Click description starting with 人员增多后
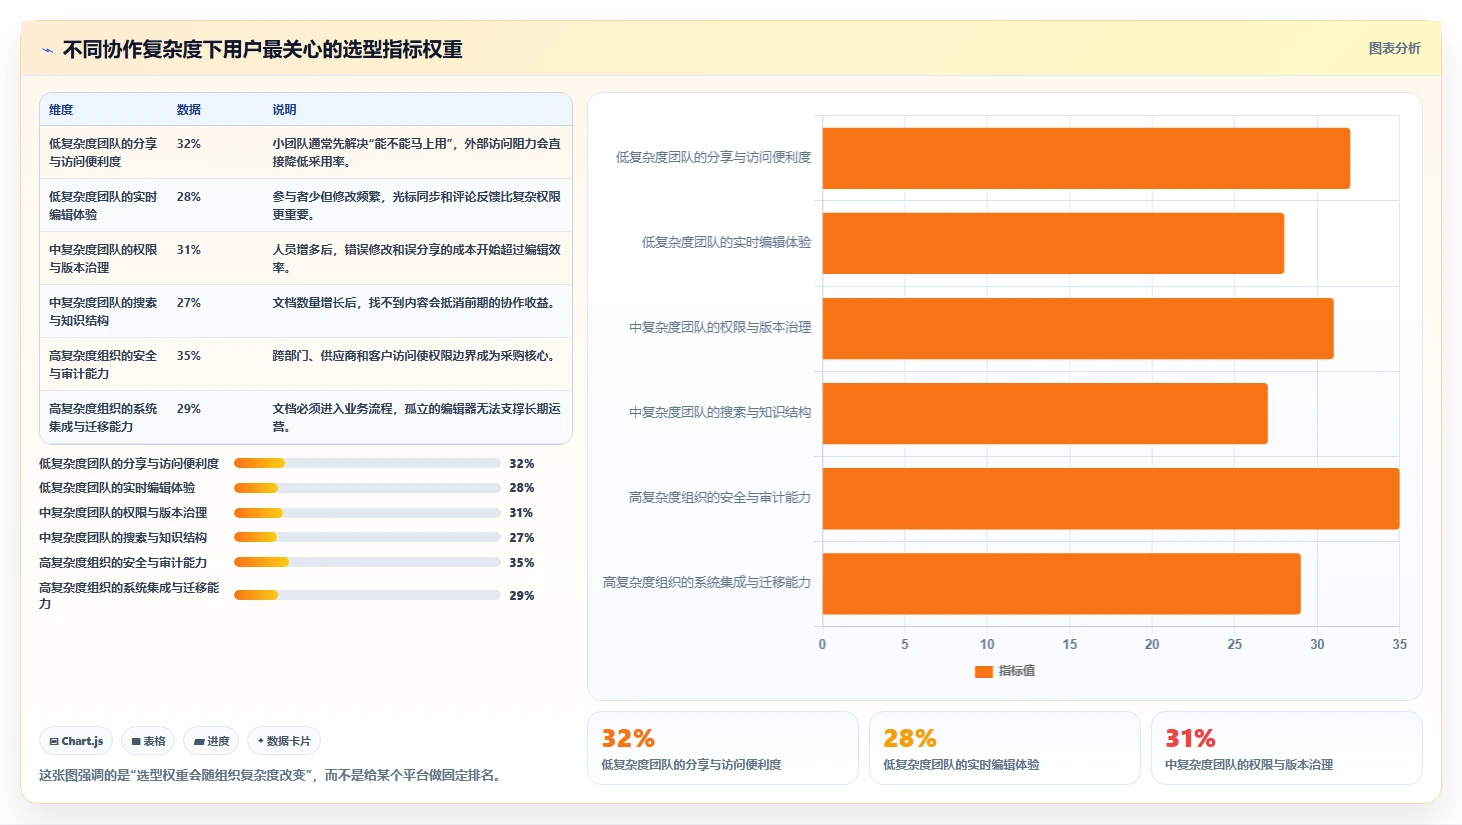 (417, 259)
